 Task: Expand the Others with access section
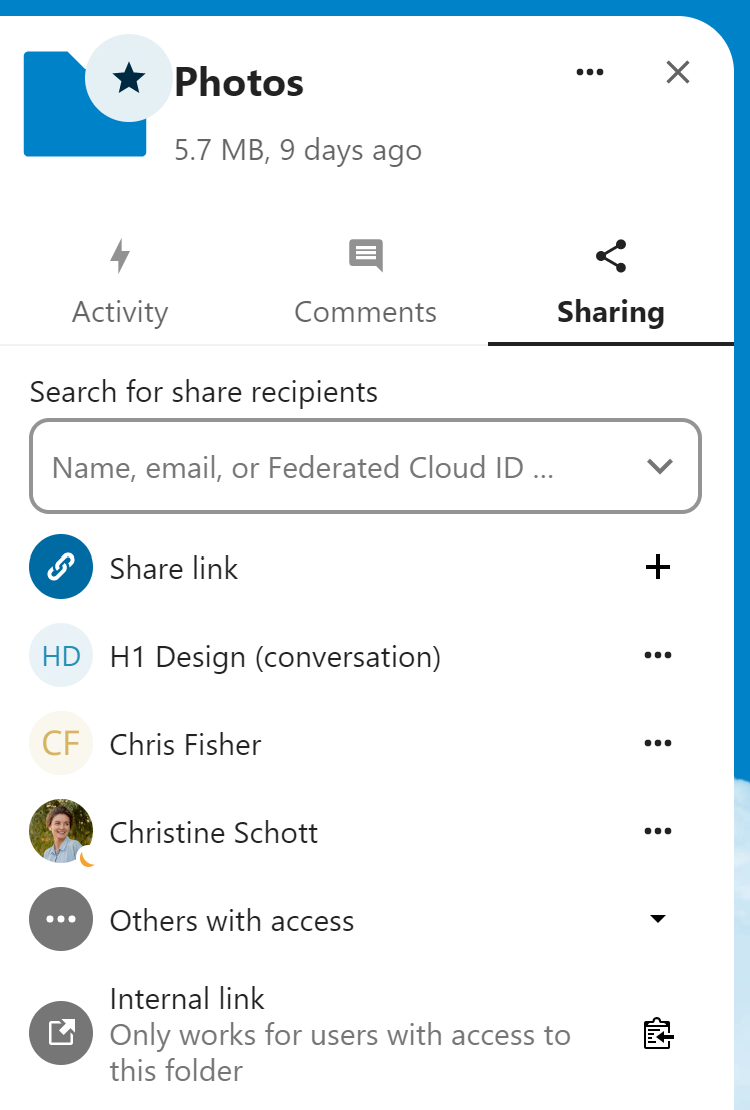point(658,917)
